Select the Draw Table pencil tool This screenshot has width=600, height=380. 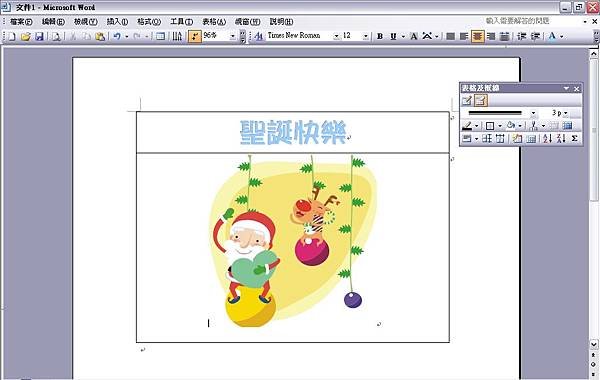466,101
